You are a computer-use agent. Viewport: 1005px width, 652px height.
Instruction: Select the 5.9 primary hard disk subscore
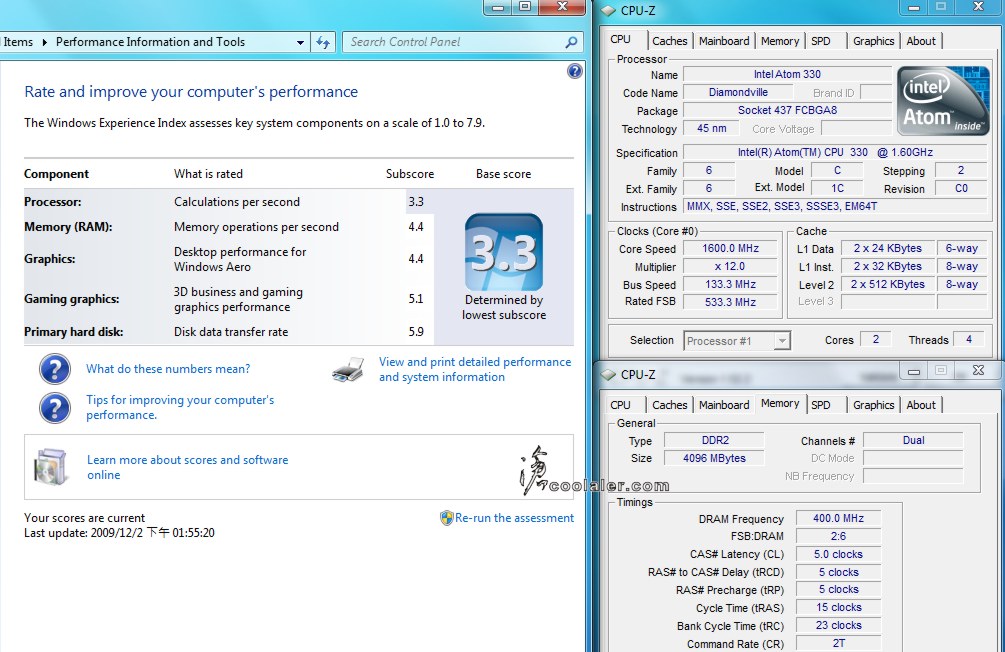pyautogui.click(x=416, y=332)
